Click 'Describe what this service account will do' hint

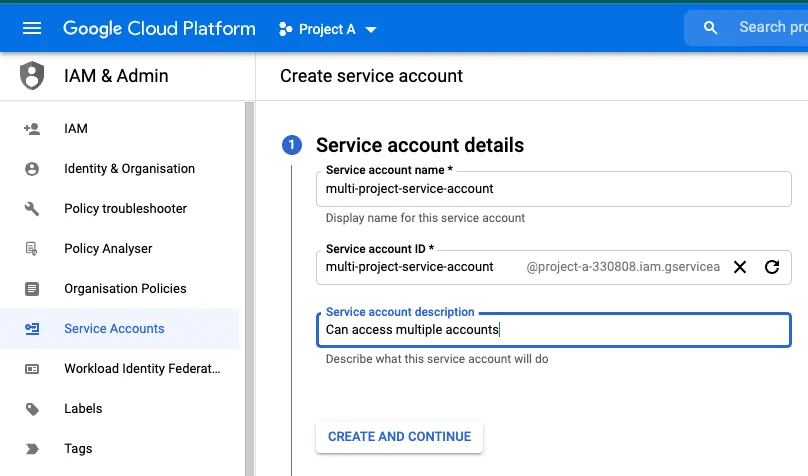pyautogui.click(x=437, y=359)
